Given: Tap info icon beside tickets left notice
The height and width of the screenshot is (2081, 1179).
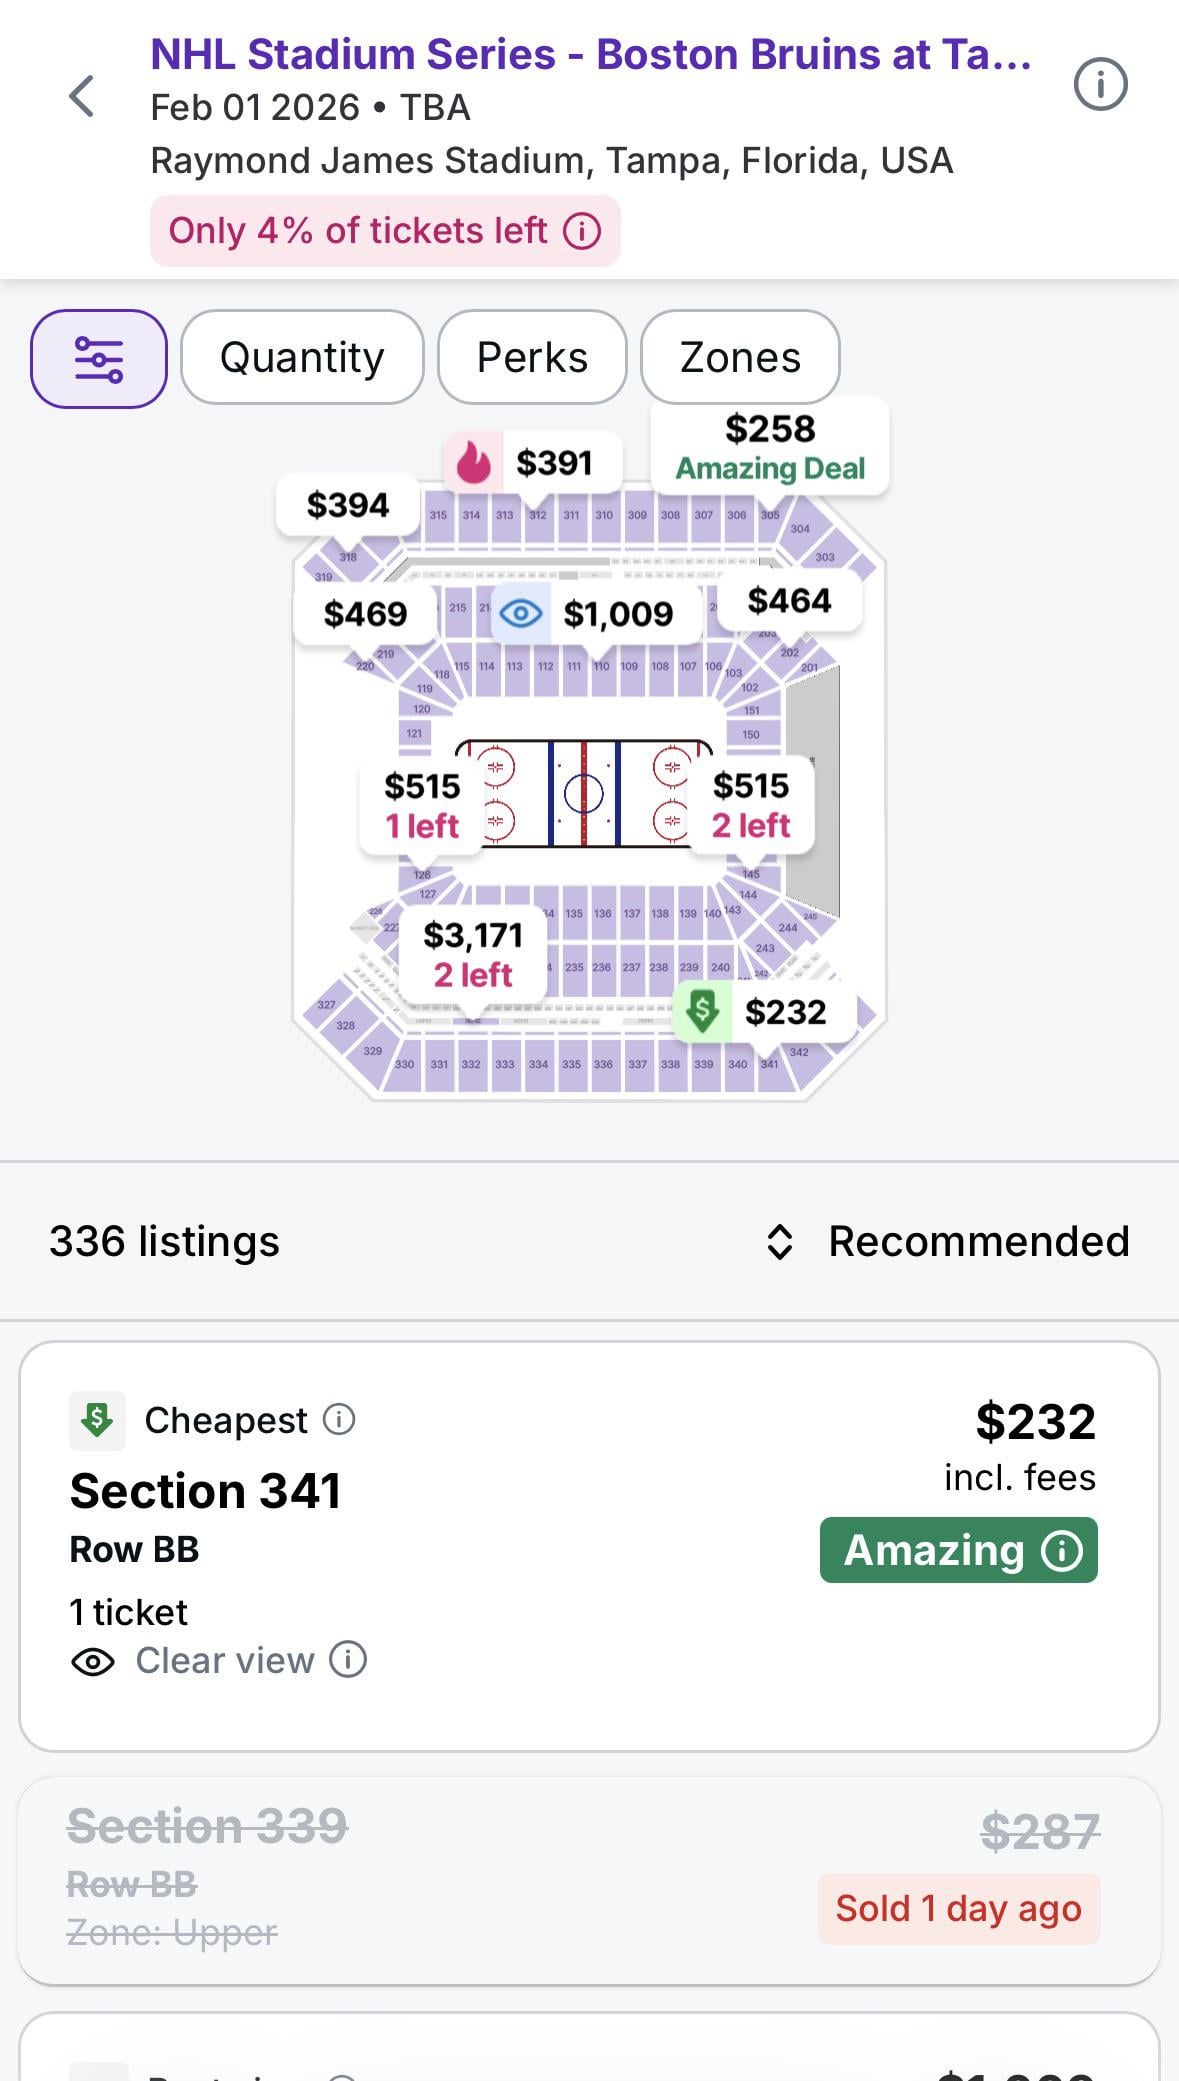Looking at the screenshot, I should pos(582,231).
